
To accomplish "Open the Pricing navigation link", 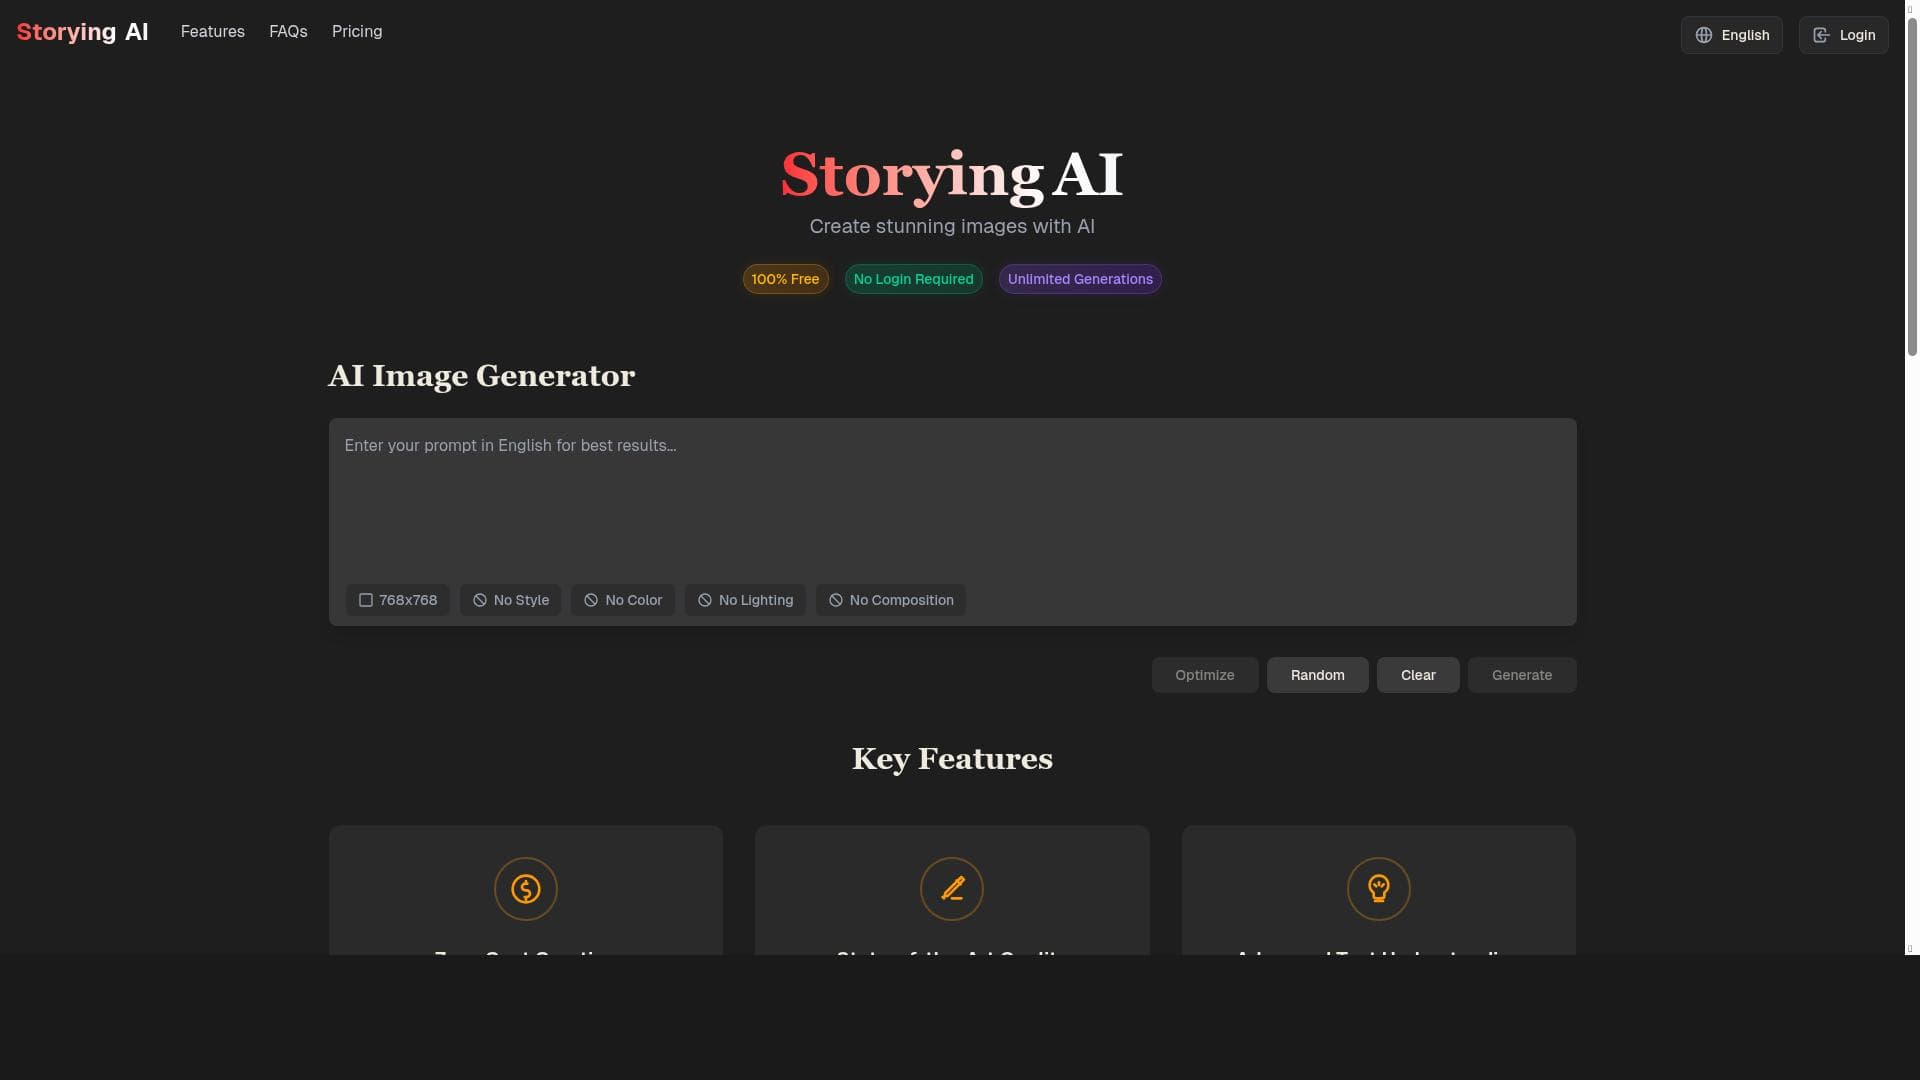I will (357, 32).
